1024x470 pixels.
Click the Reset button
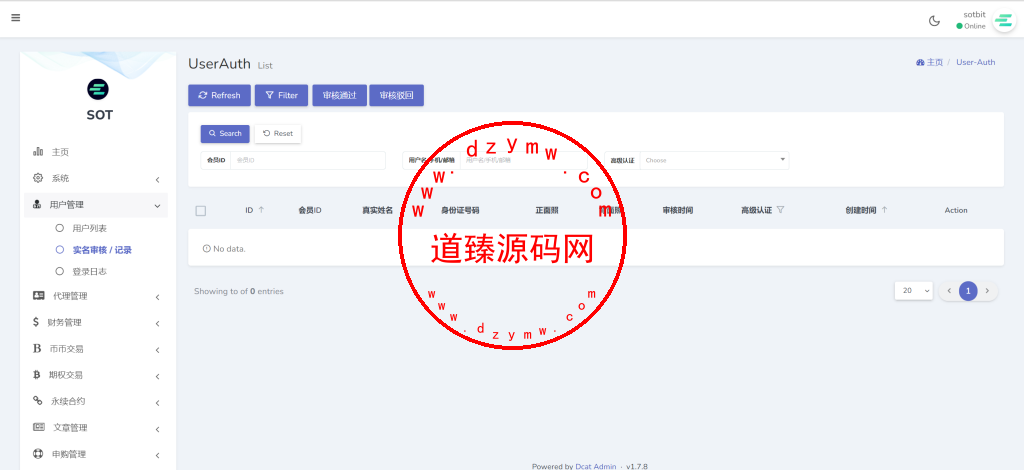pos(278,133)
